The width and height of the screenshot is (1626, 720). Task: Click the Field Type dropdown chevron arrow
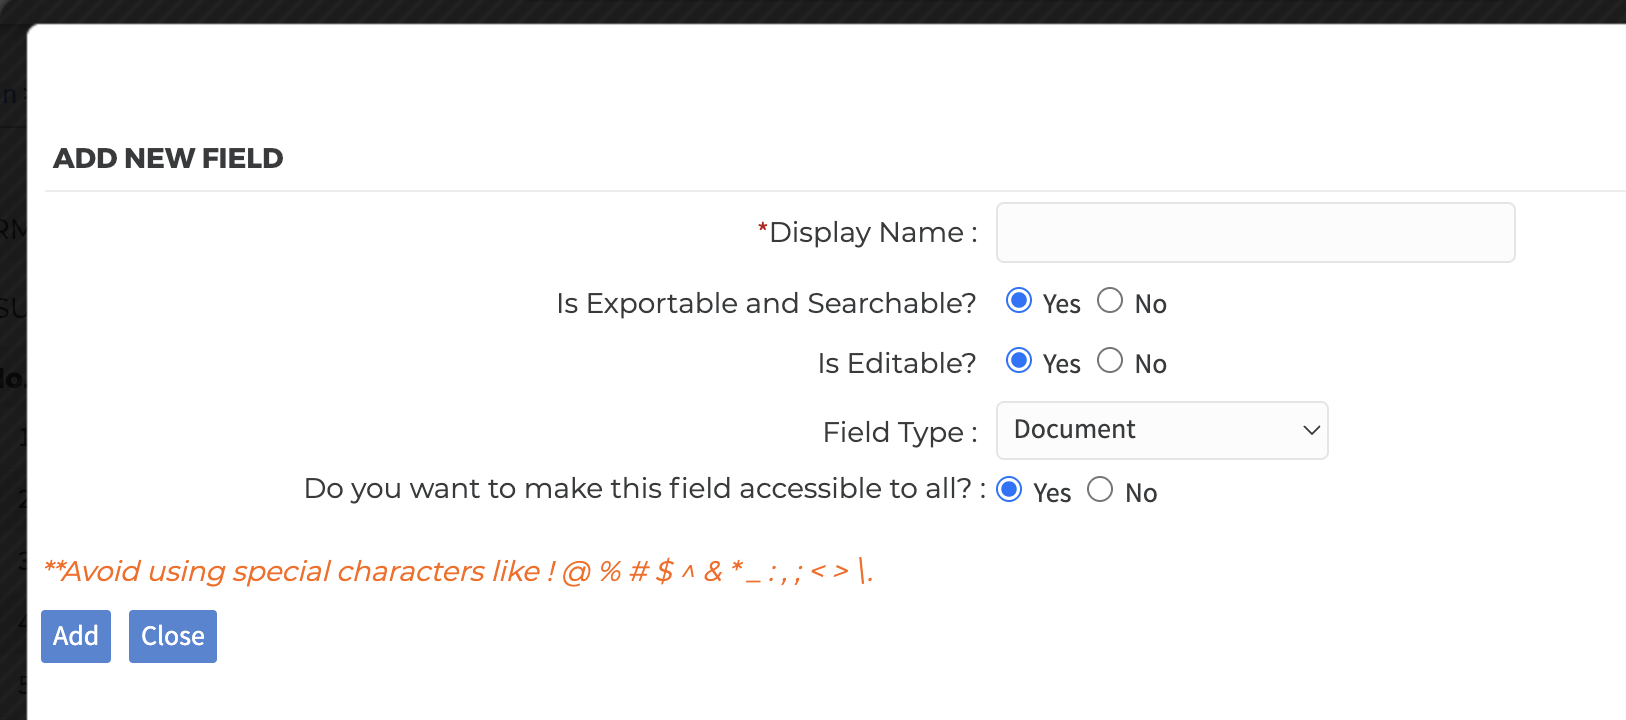pyautogui.click(x=1311, y=431)
